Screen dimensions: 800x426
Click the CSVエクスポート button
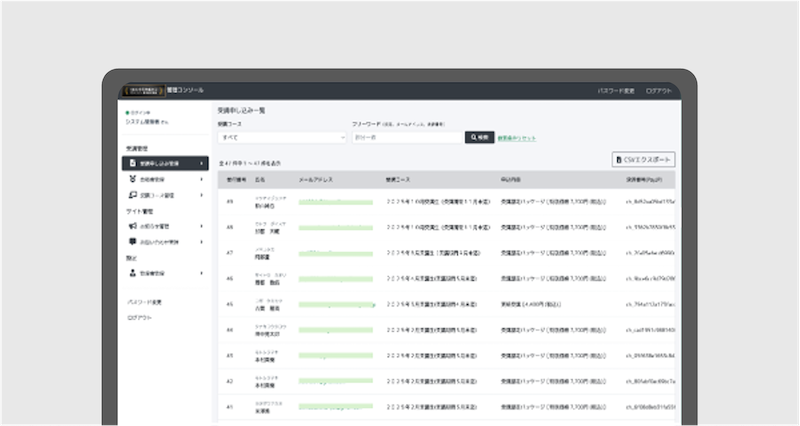pos(643,160)
